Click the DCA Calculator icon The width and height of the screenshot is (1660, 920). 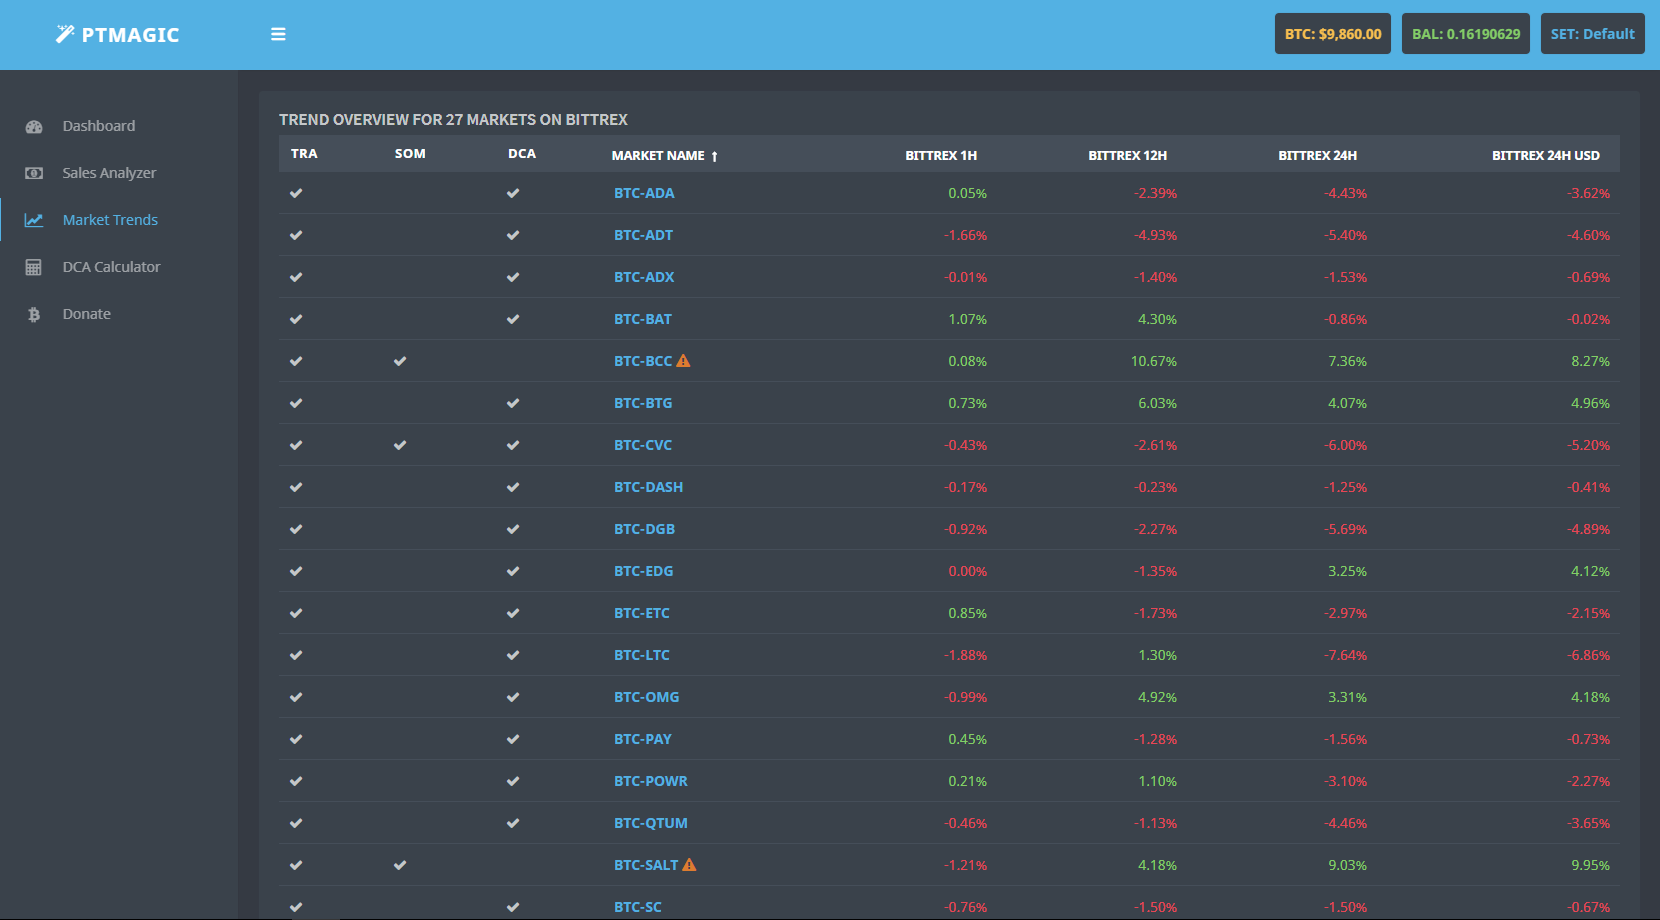tap(34, 267)
